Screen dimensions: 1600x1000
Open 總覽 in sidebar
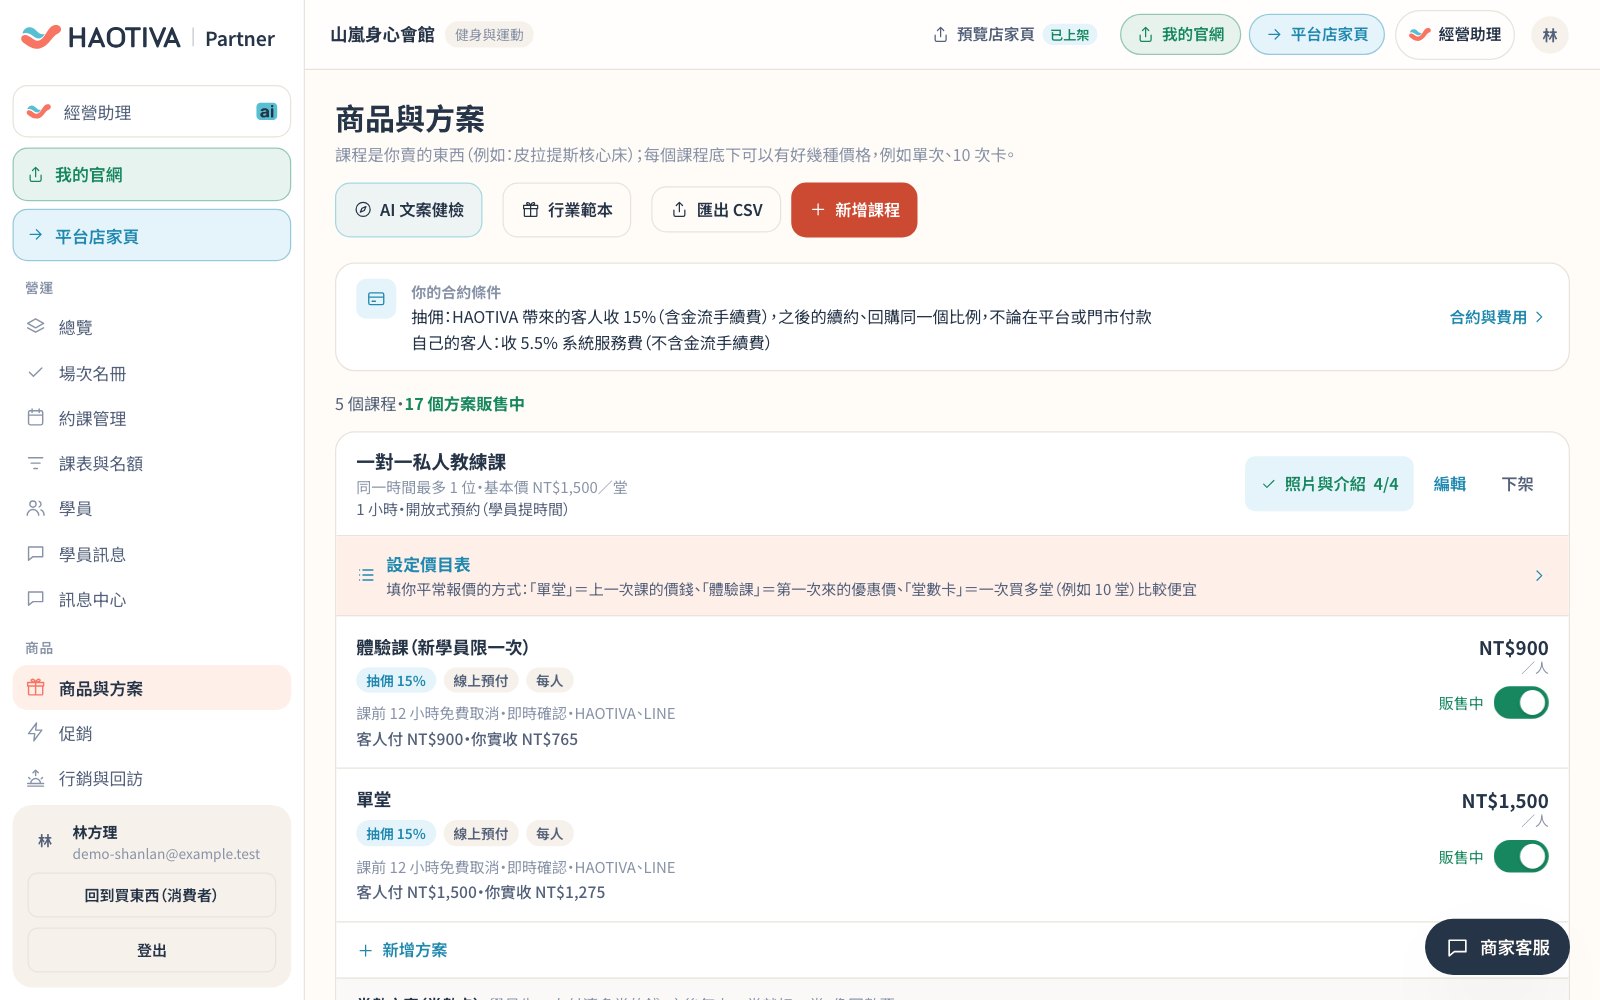click(x=152, y=327)
